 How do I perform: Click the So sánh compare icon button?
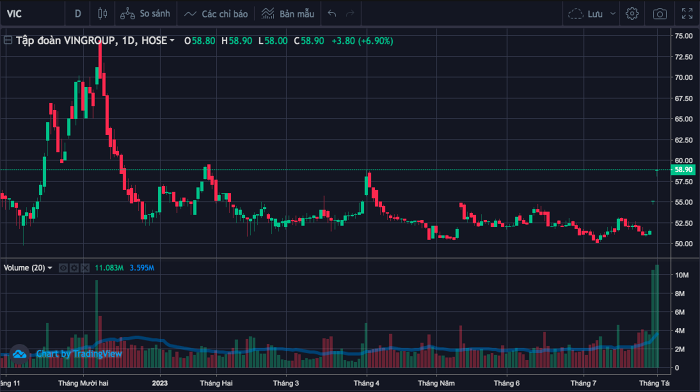(x=145, y=14)
